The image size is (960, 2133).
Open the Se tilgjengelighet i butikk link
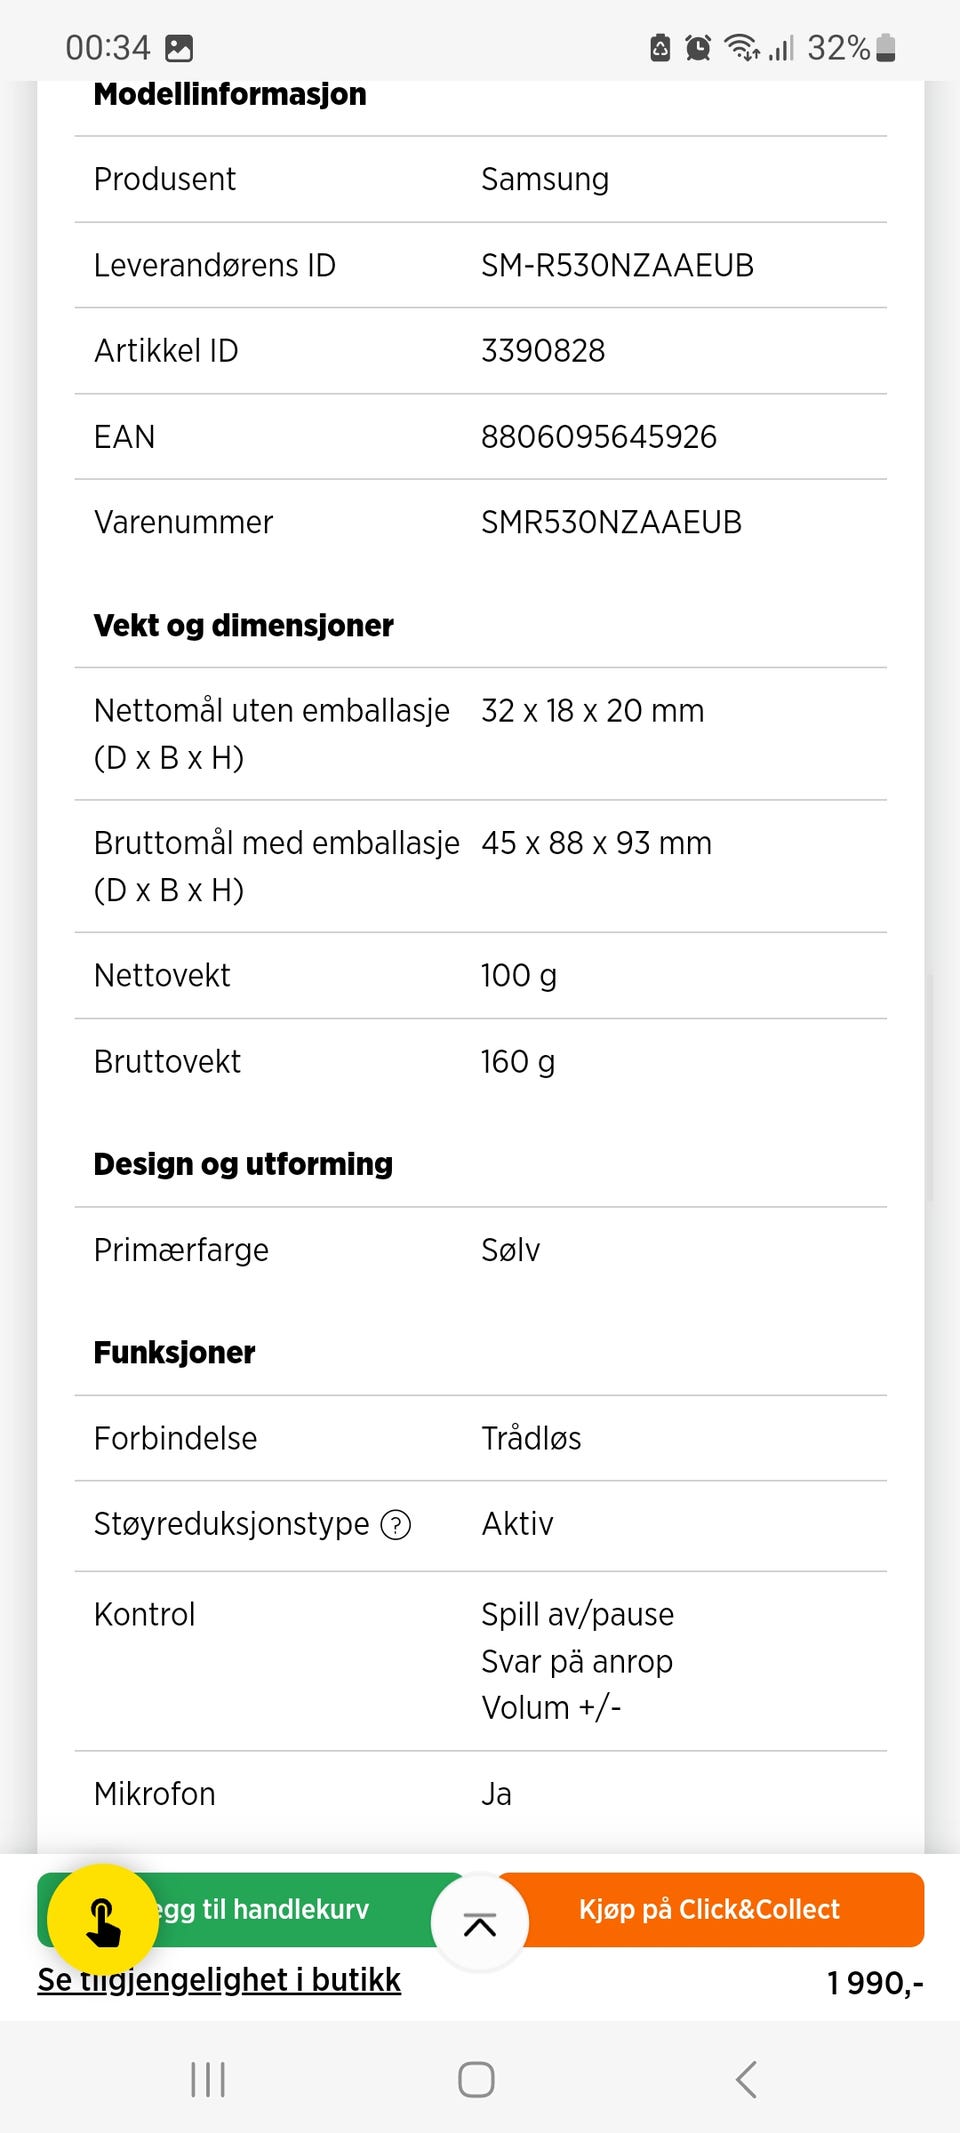219,1980
